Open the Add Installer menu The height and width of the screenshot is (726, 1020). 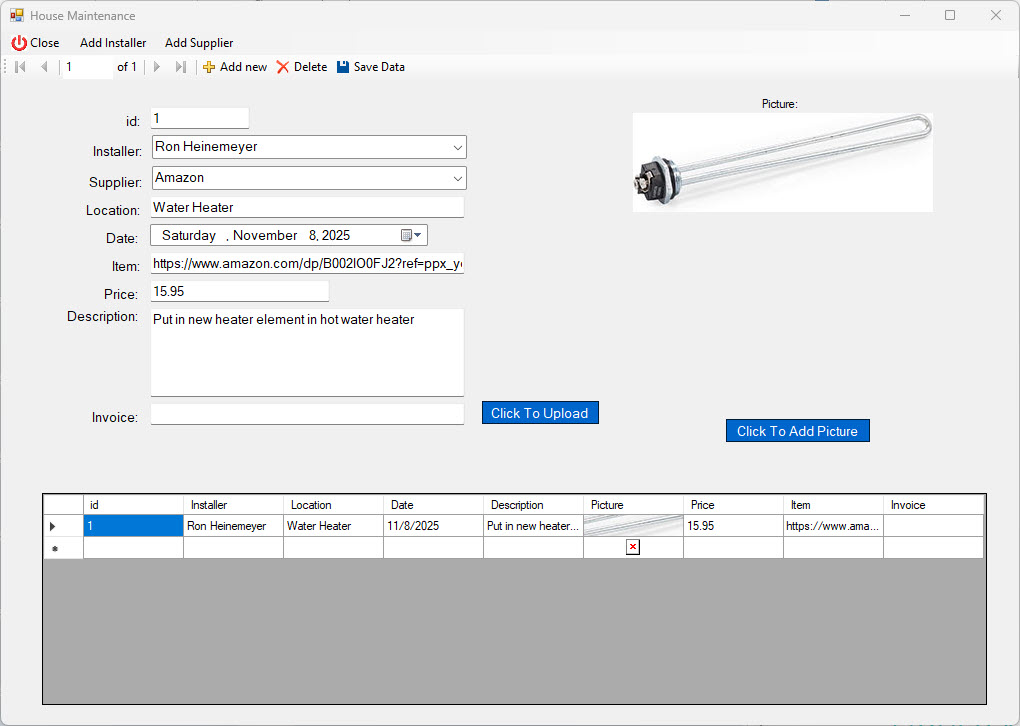[113, 43]
